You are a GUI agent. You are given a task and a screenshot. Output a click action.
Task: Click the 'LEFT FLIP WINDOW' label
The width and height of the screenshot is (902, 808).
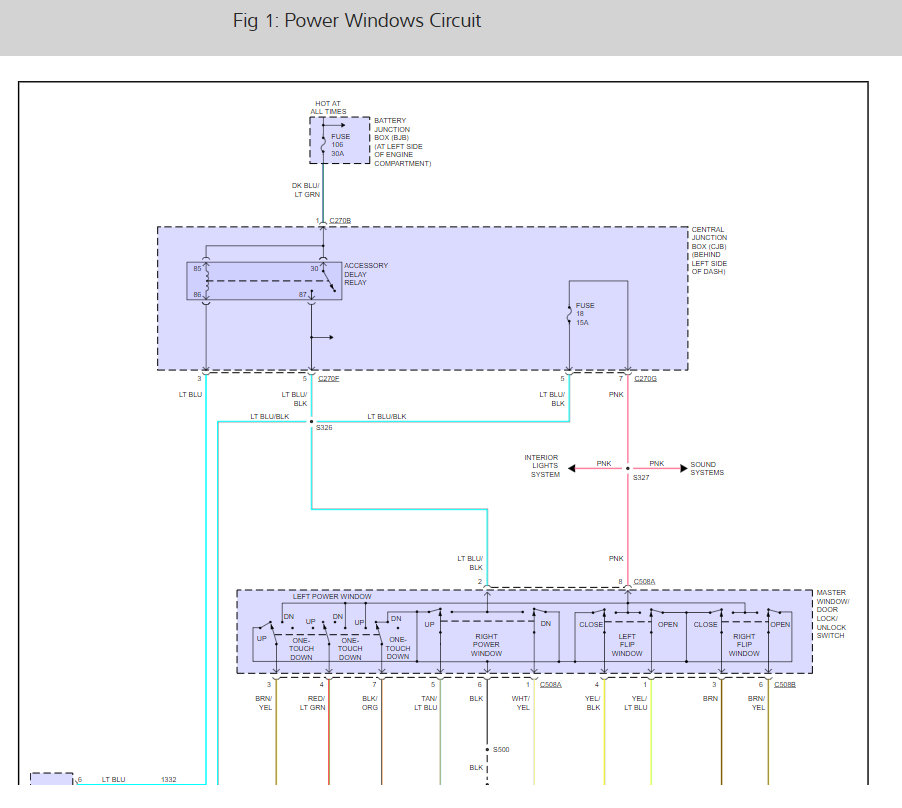pyautogui.click(x=627, y=645)
